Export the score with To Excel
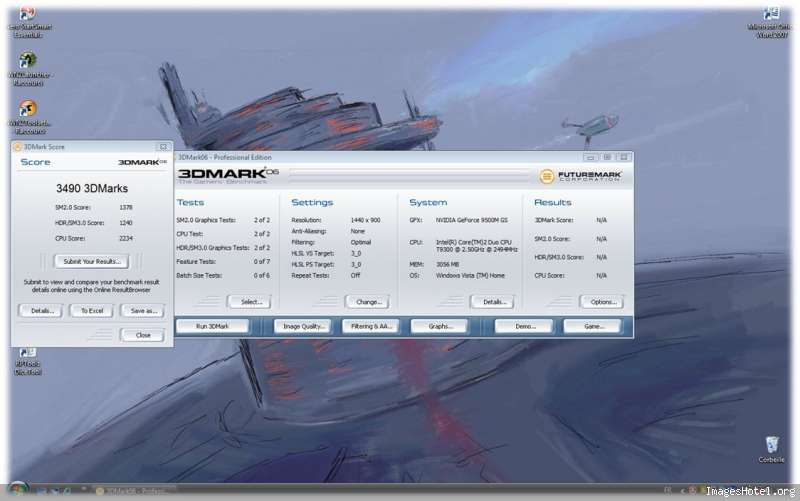 click(x=92, y=311)
